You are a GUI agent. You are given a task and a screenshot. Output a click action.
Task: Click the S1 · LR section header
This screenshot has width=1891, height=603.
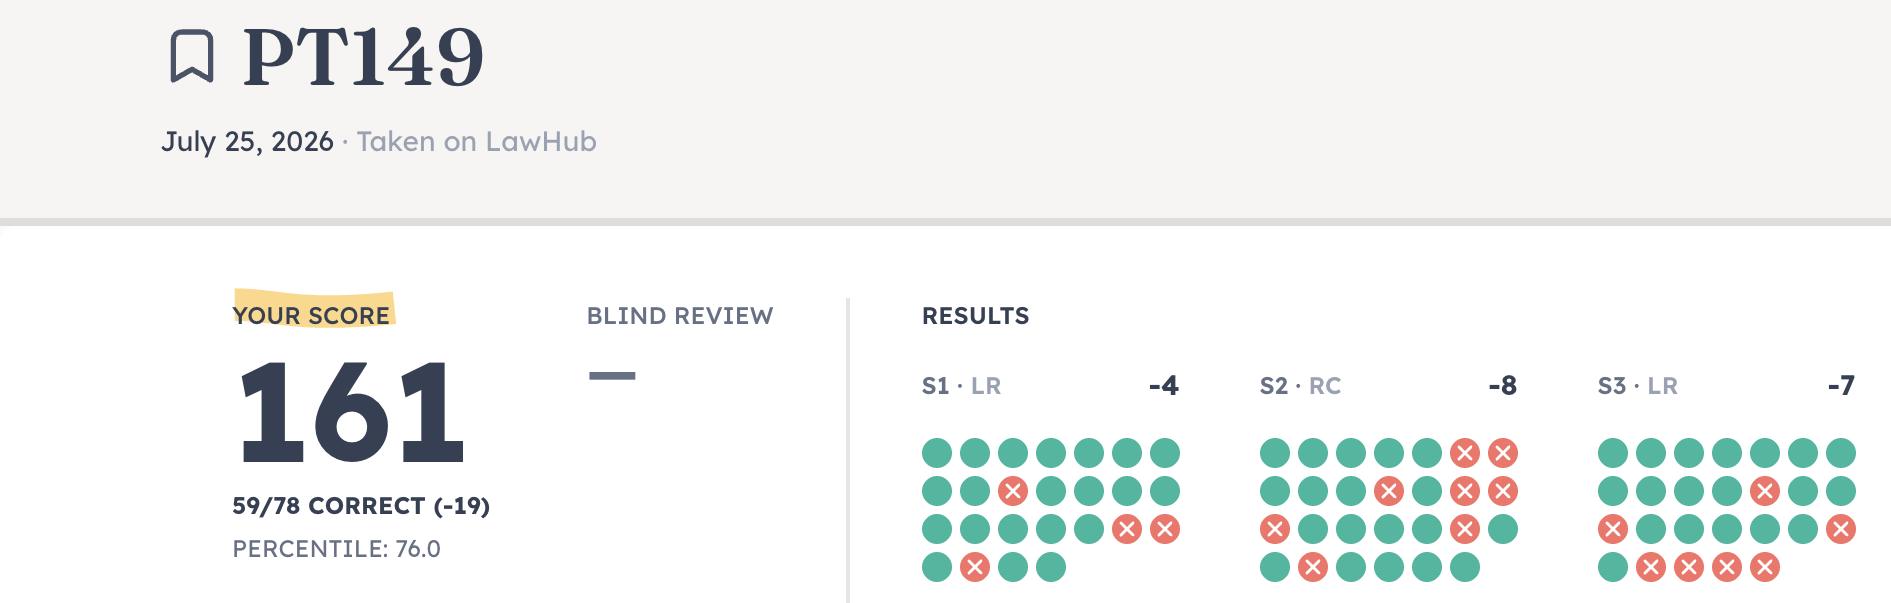click(x=961, y=386)
